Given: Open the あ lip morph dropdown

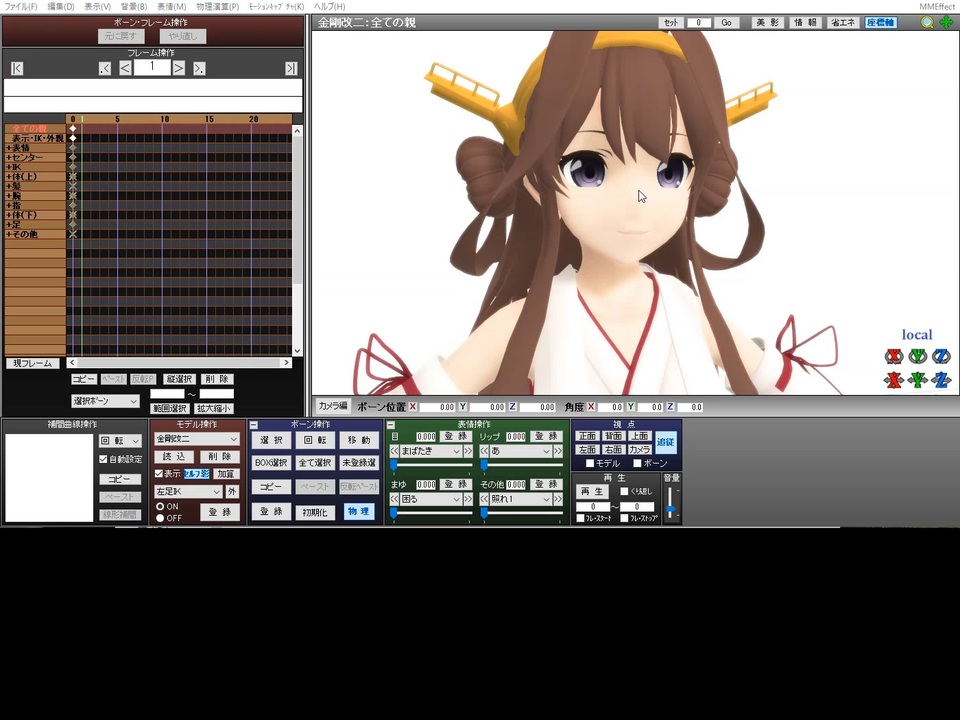Looking at the screenshot, I should point(521,451).
